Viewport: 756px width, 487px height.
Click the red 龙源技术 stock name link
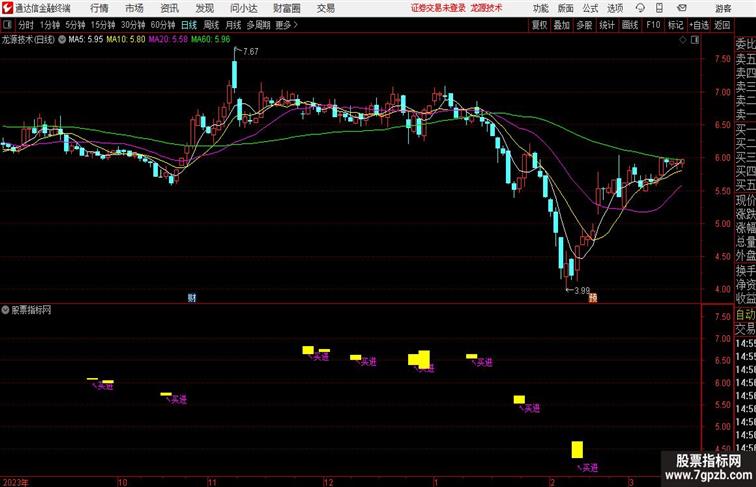(486, 8)
